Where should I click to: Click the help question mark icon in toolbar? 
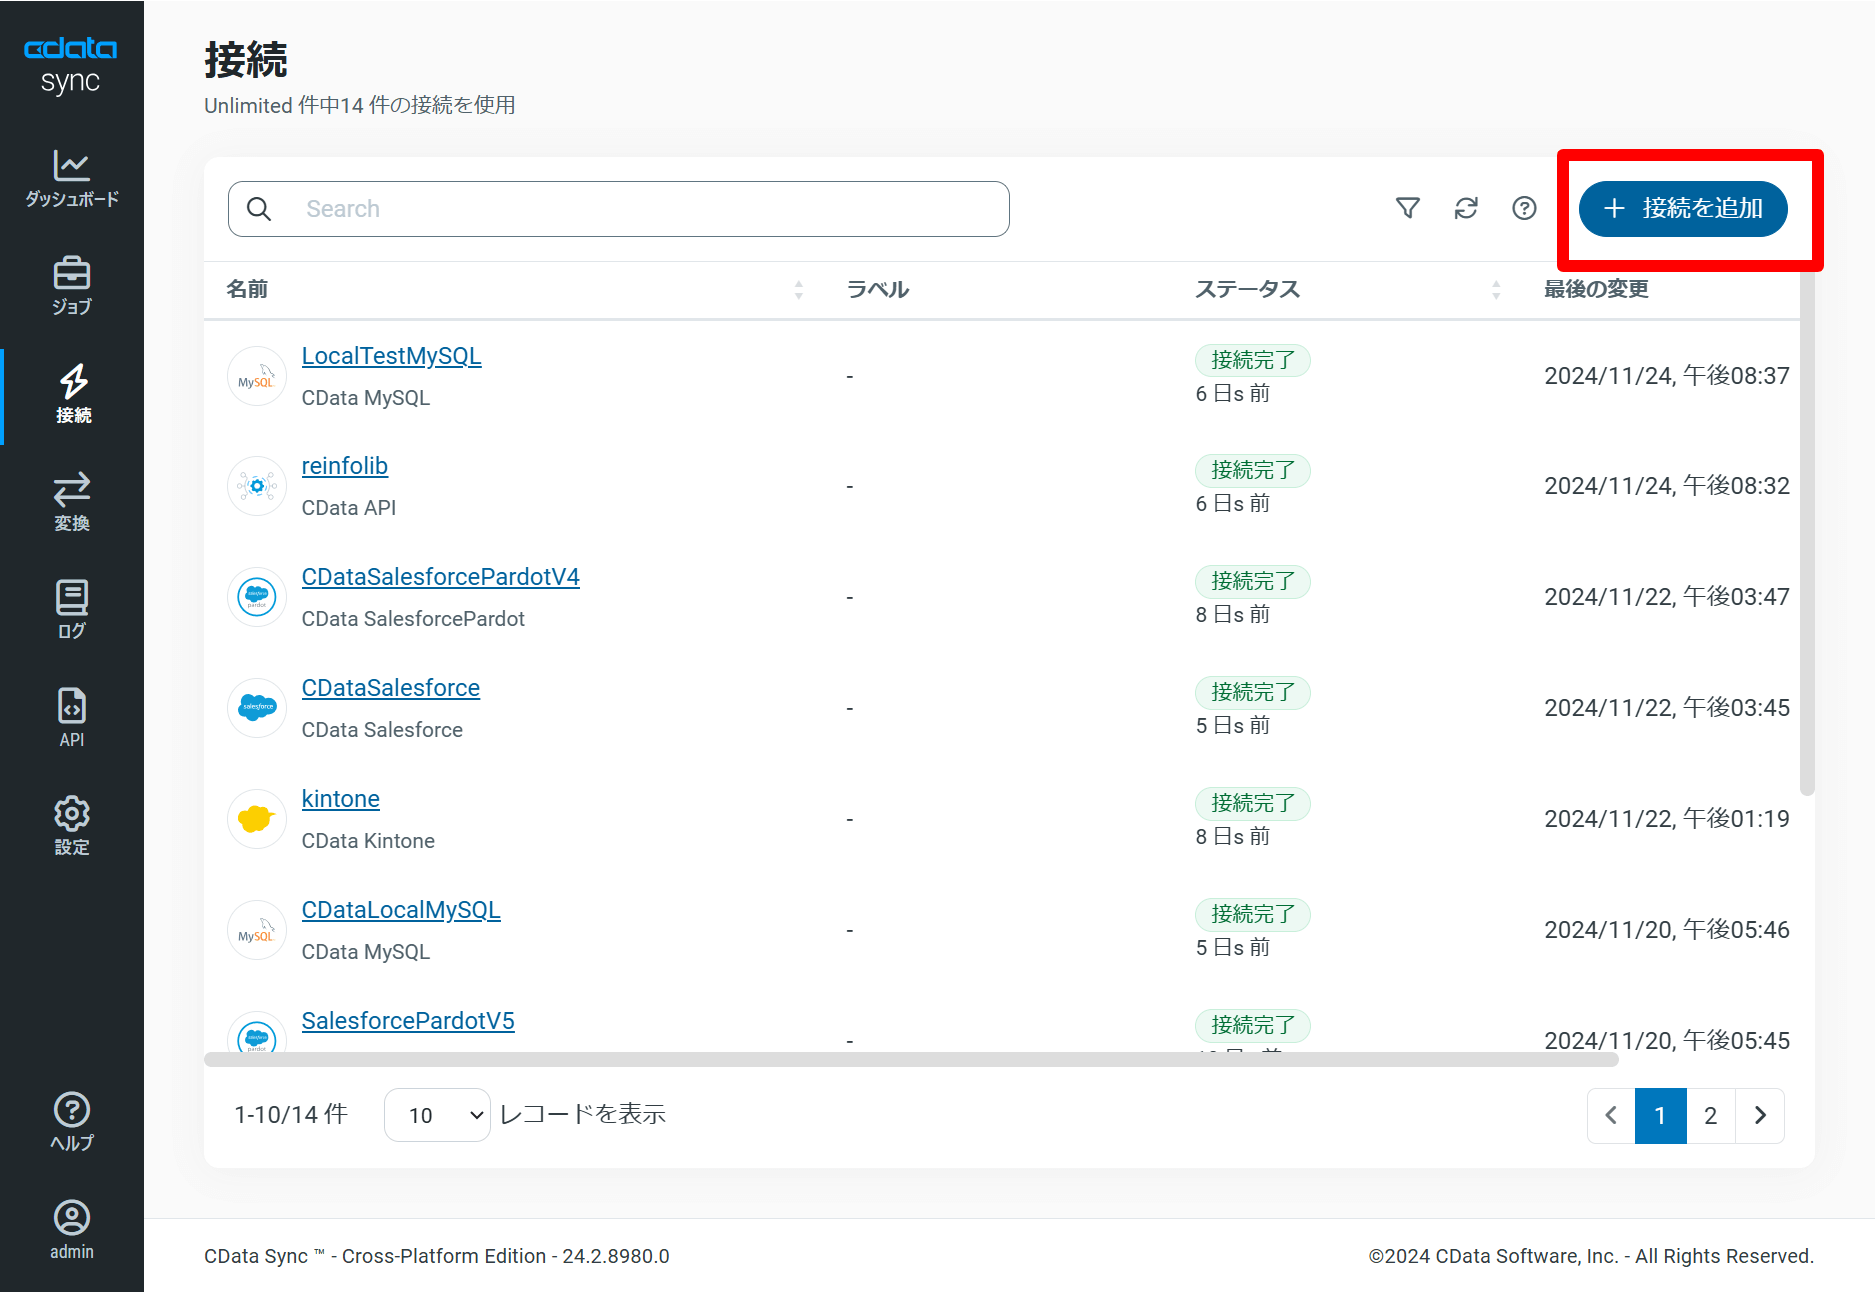(1524, 208)
